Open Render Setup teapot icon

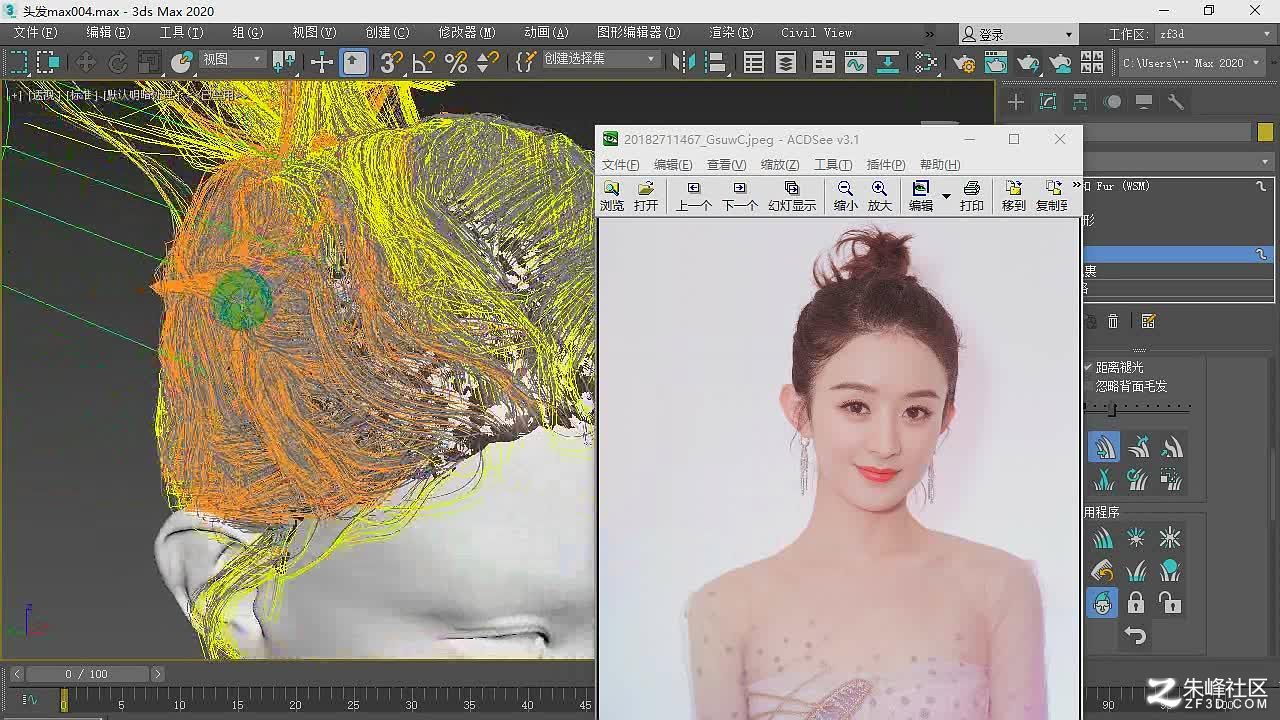pos(964,63)
